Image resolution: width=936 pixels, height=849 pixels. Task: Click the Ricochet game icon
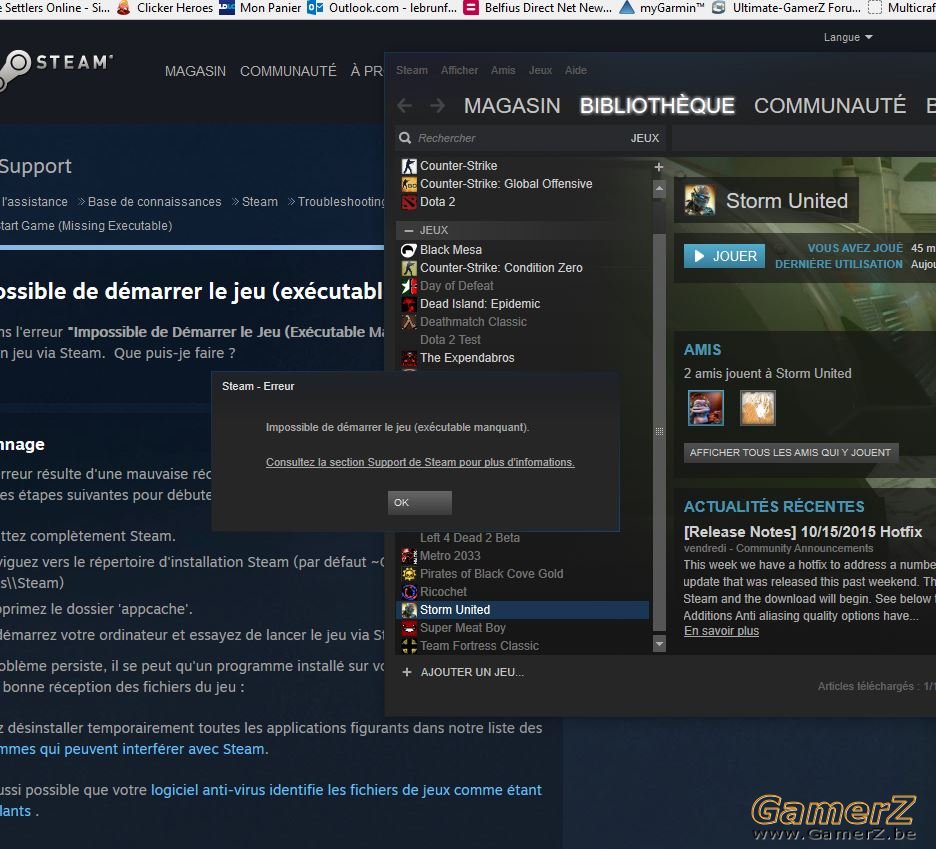[409, 592]
